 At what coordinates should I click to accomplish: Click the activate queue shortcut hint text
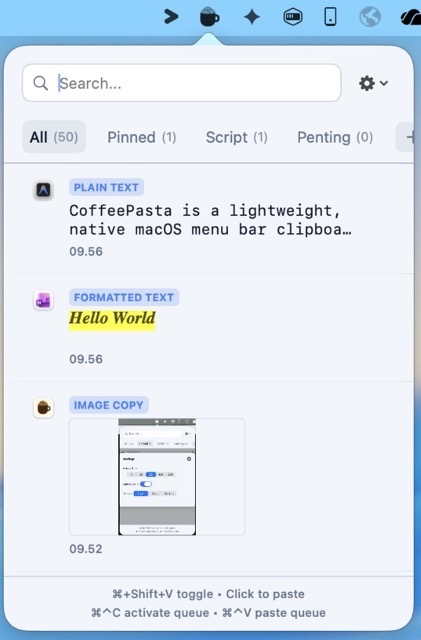(150, 613)
